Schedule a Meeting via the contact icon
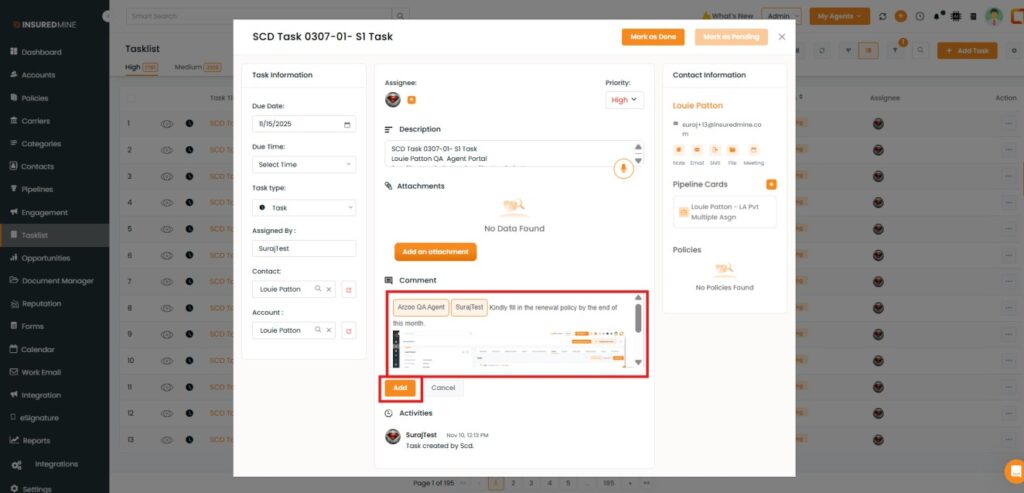1024x493 pixels. pyautogui.click(x=753, y=150)
